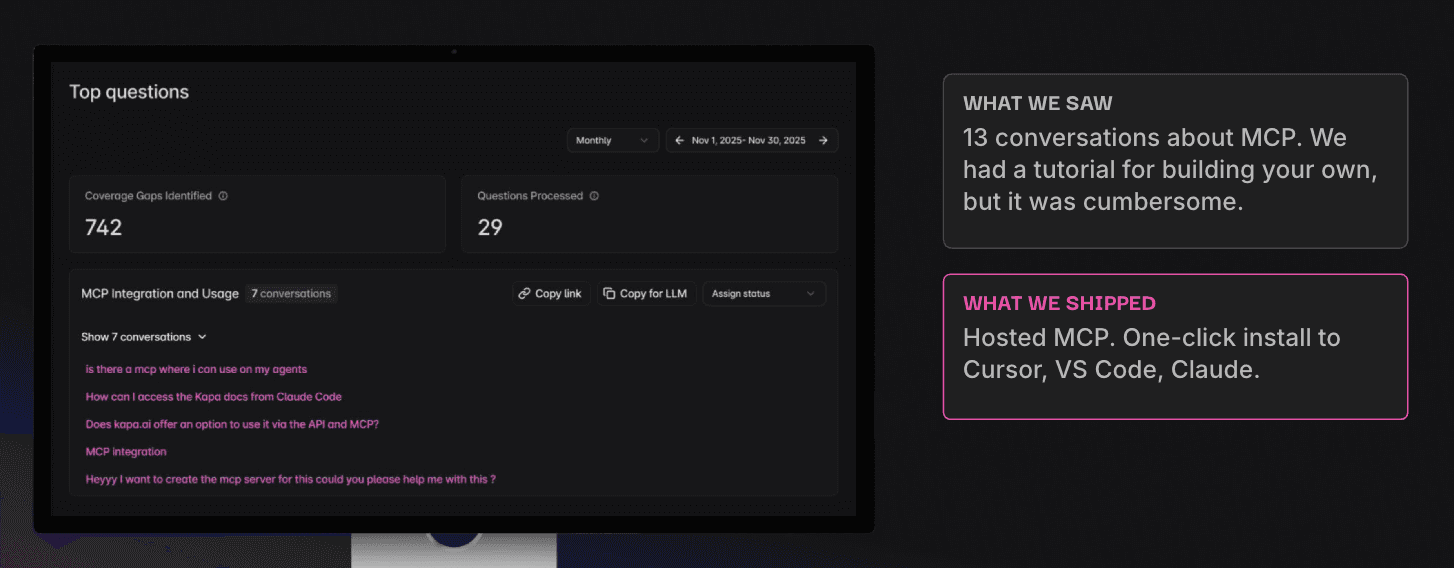Click the Copy link button
The width and height of the screenshot is (1454, 568).
(x=551, y=294)
